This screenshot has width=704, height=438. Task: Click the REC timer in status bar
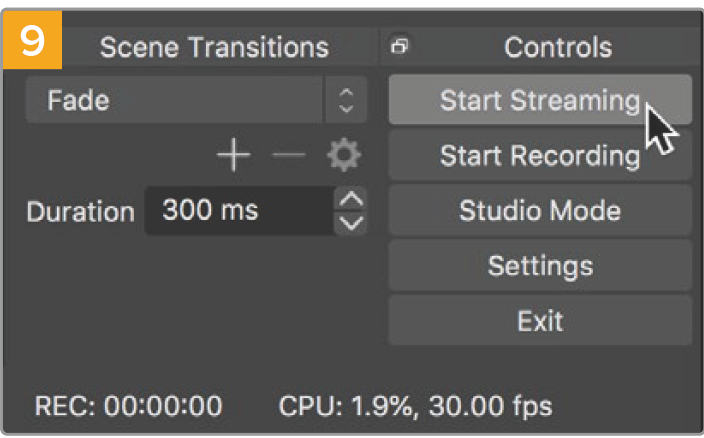129,407
